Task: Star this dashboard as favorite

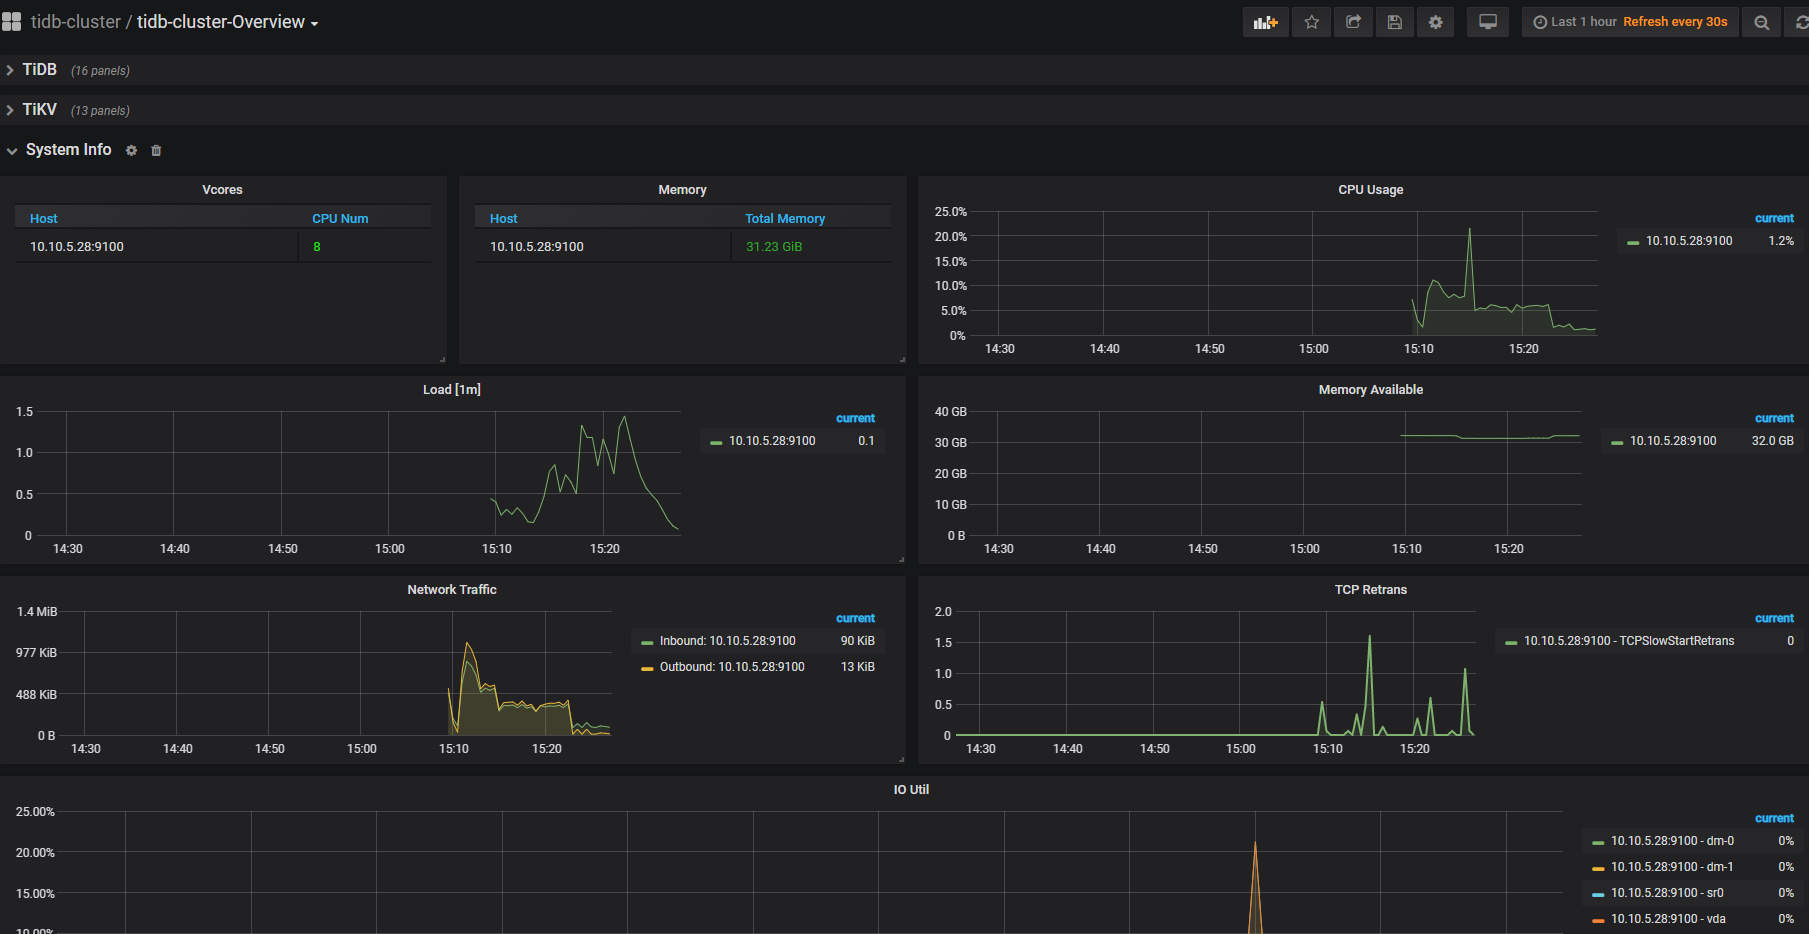Action: [x=1311, y=22]
